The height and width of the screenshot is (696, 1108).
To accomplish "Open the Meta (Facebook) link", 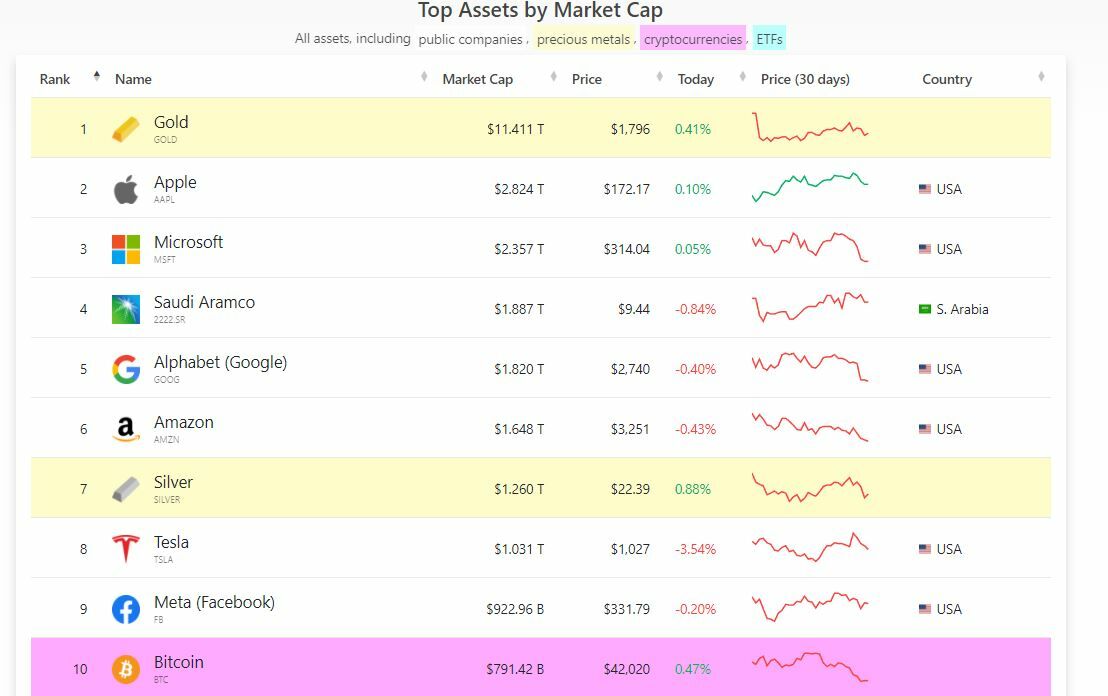I will [214, 602].
